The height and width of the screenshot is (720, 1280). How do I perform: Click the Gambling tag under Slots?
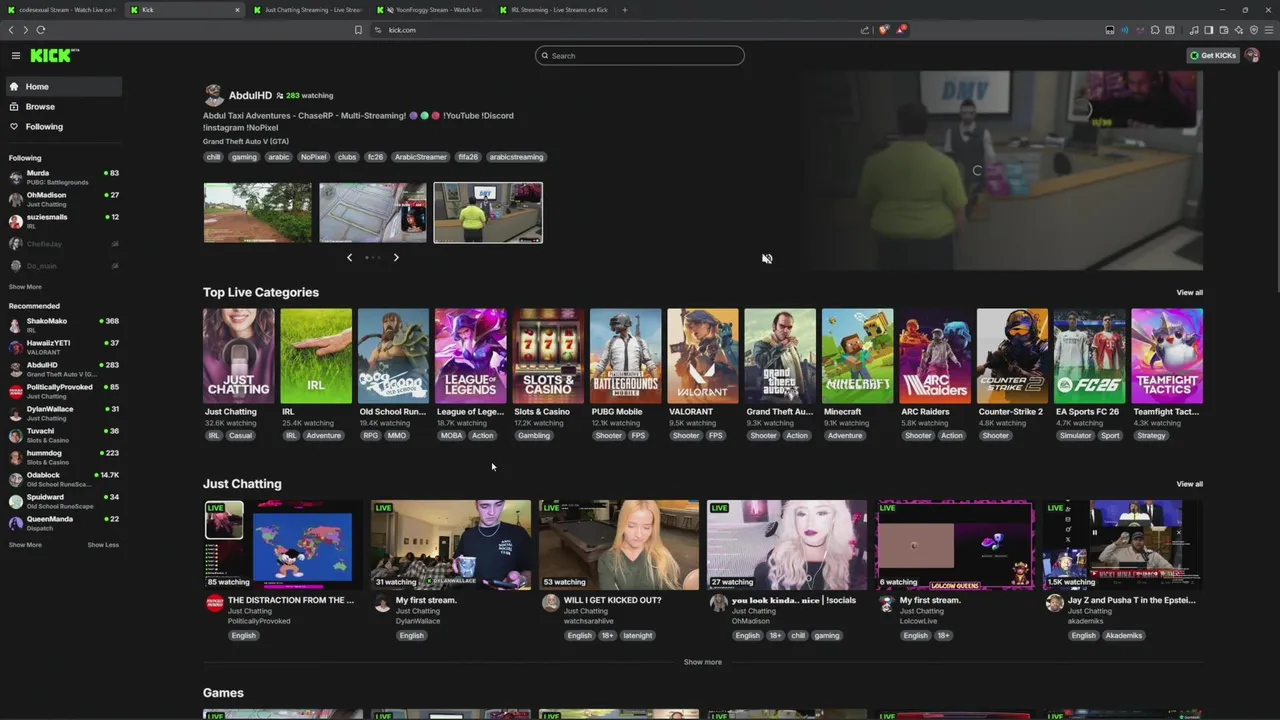534,436
